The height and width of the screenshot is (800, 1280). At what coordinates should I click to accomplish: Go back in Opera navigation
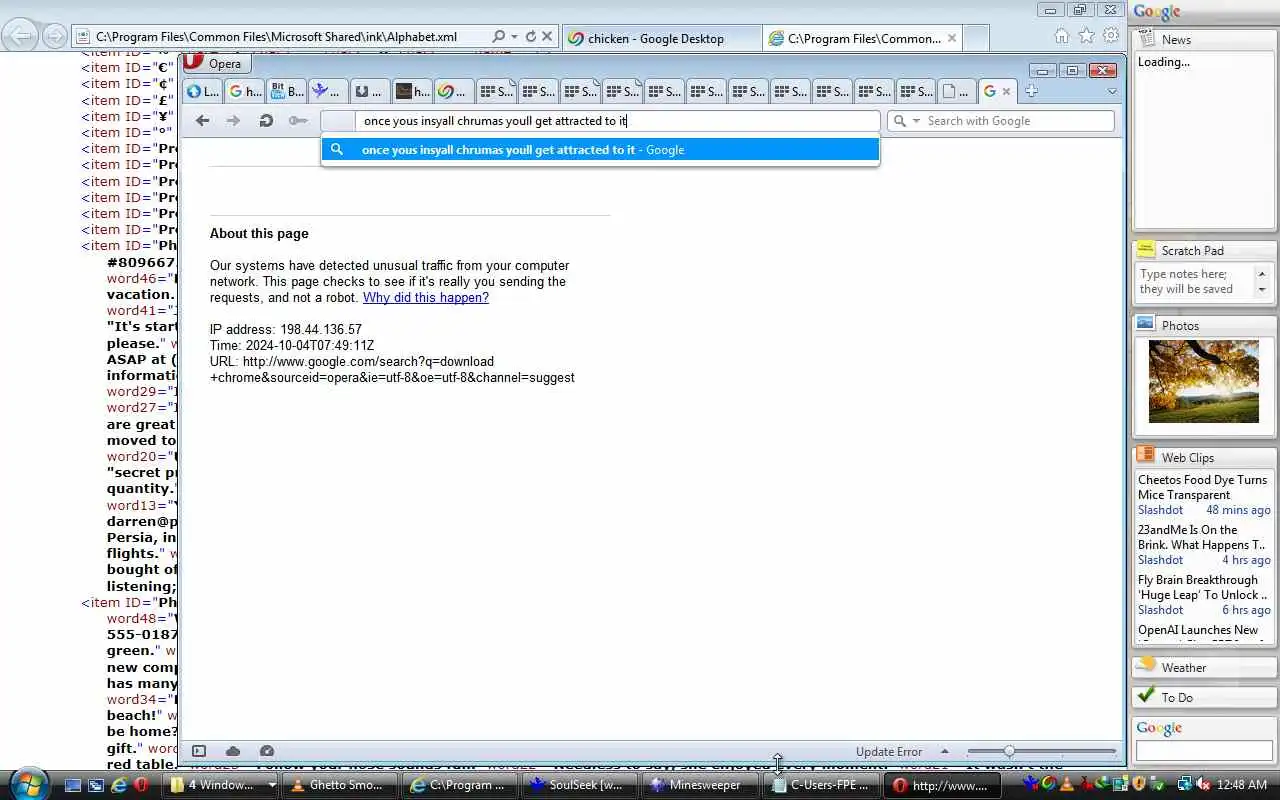click(x=203, y=121)
